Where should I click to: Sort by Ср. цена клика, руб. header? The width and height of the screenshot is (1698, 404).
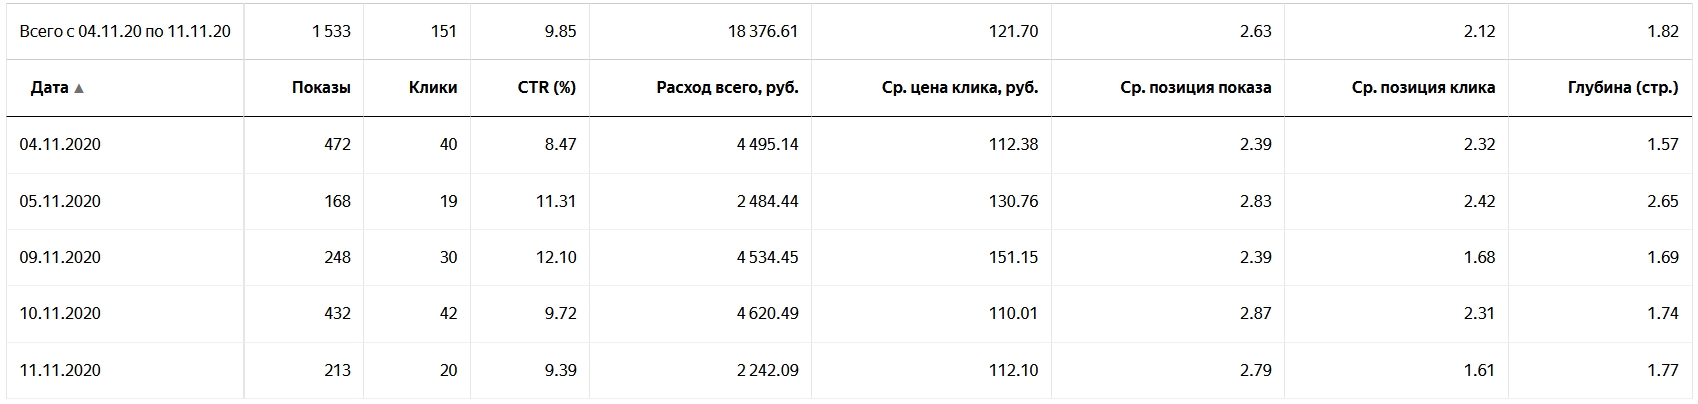[960, 88]
